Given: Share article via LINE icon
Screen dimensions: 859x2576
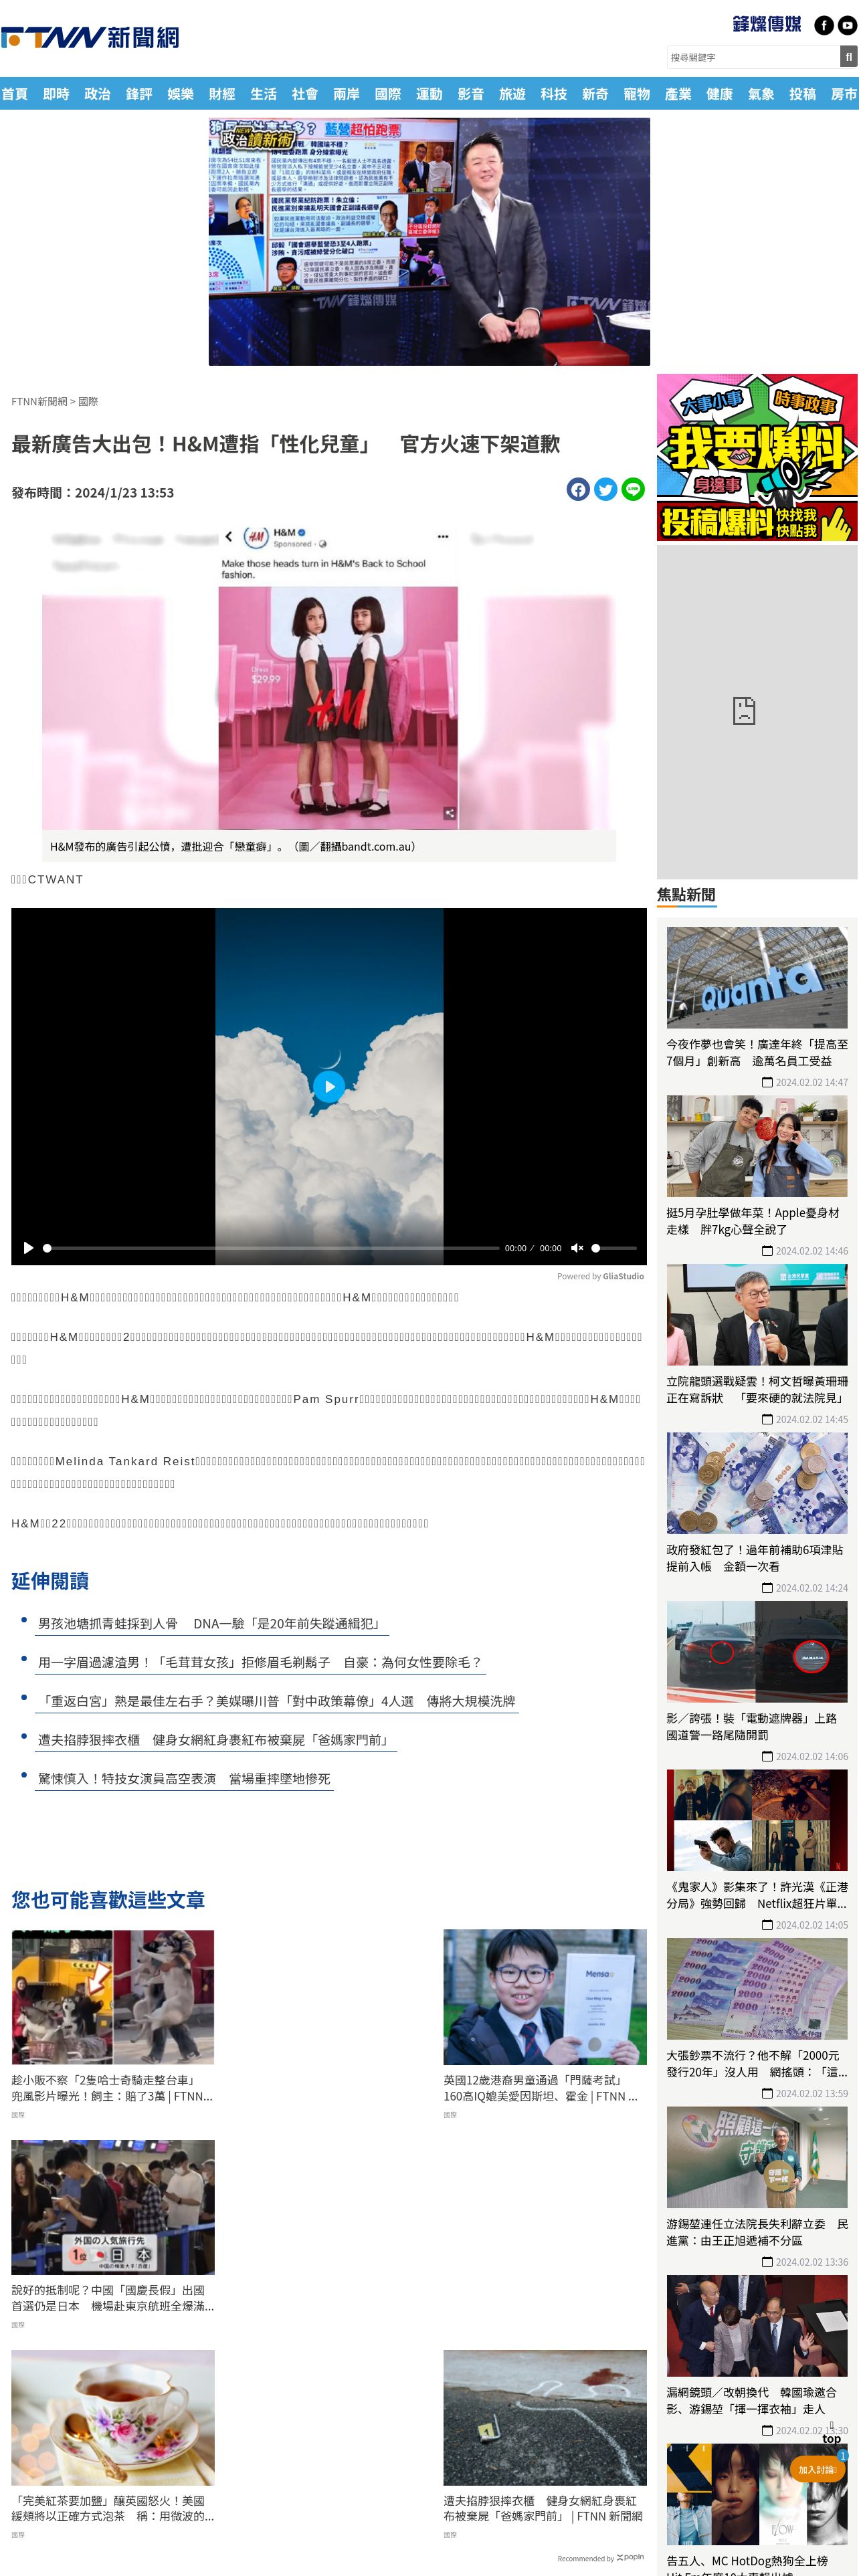Looking at the screenshot, I should (x=632, y=489).
